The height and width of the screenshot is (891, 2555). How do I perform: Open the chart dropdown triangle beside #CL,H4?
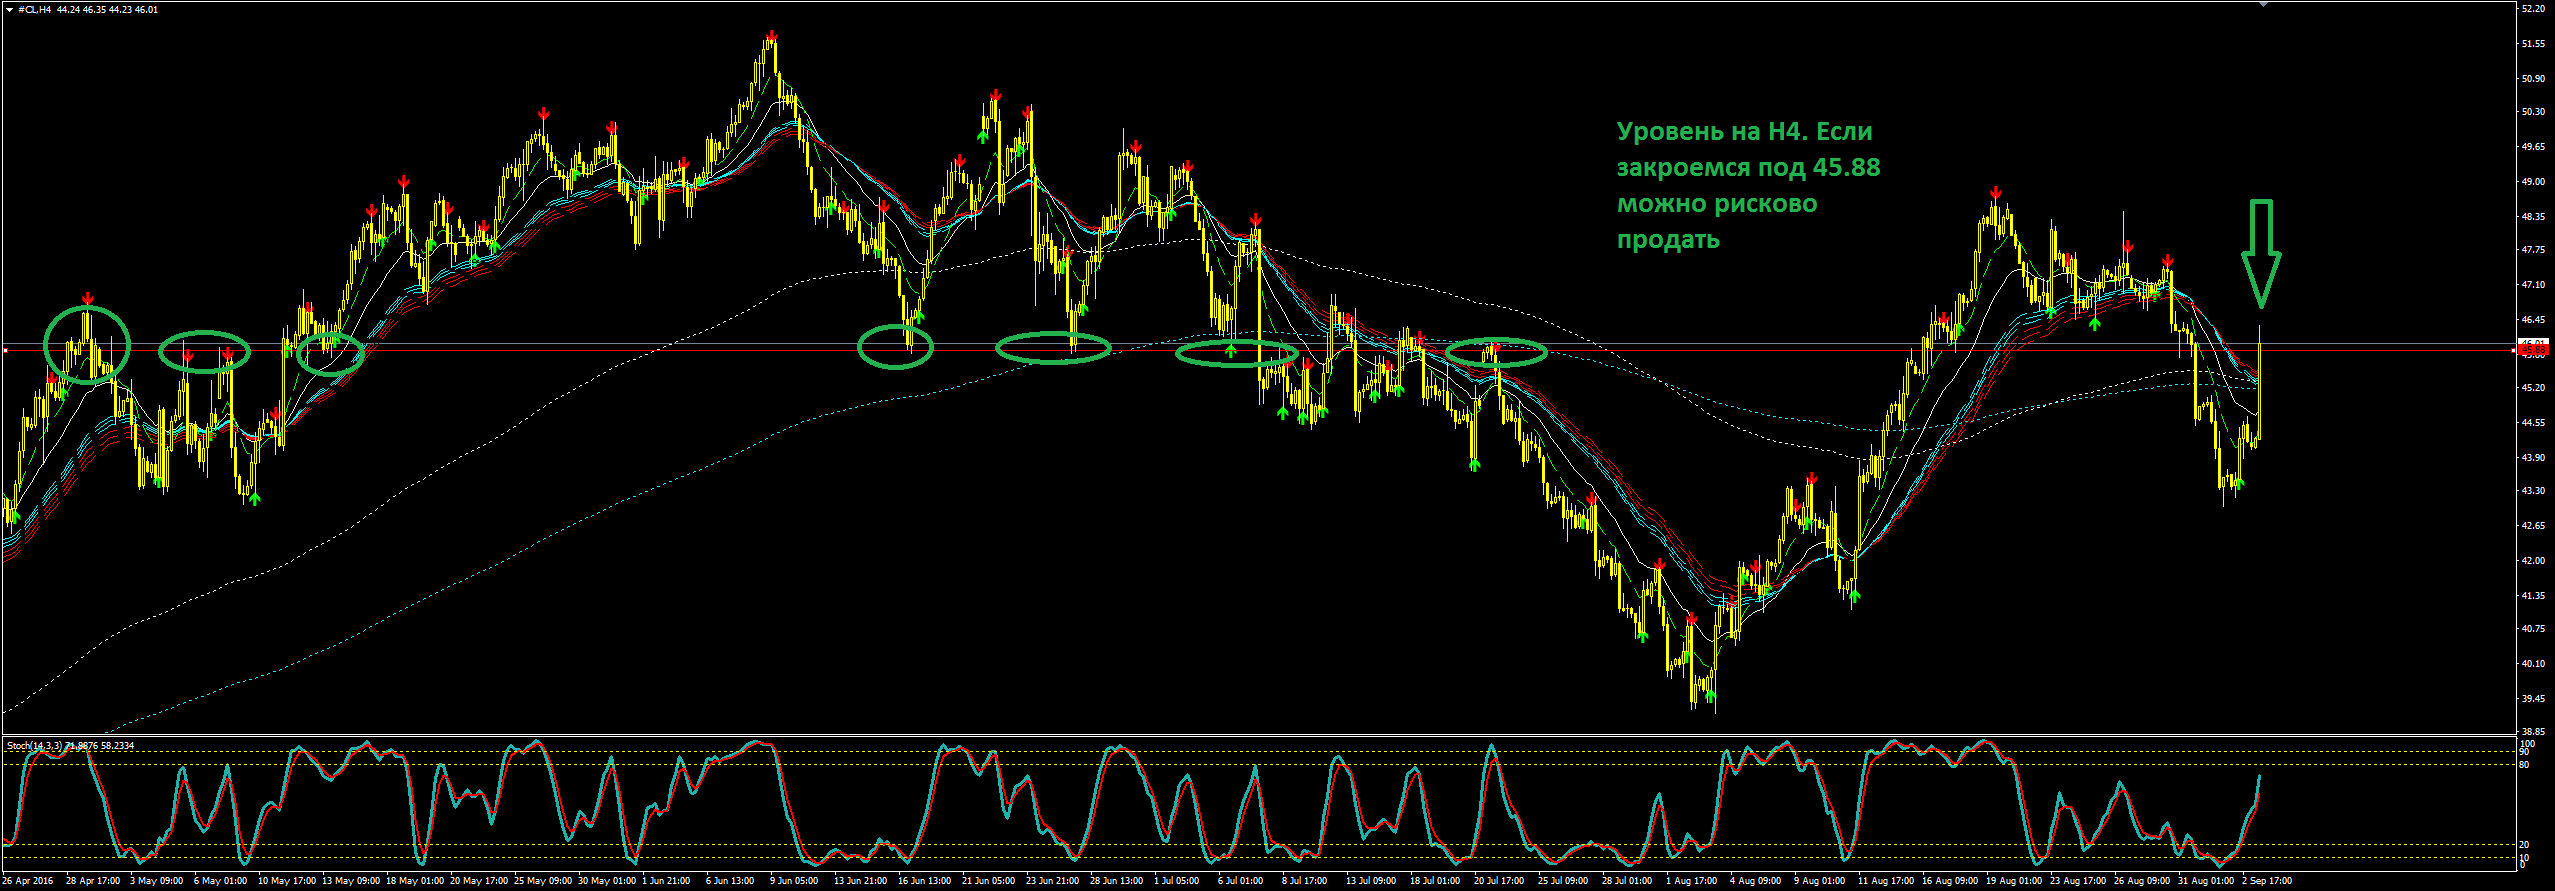coord(9,10)
